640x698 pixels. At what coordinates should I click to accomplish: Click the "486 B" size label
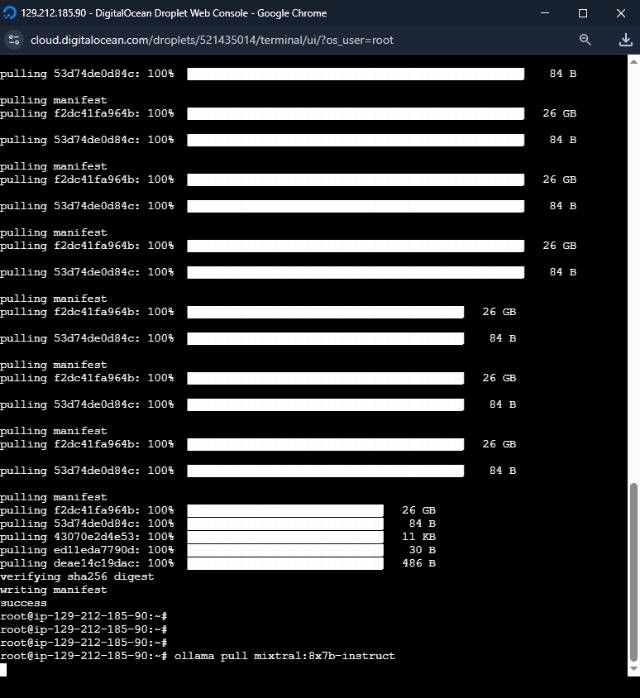coord(419,564)
